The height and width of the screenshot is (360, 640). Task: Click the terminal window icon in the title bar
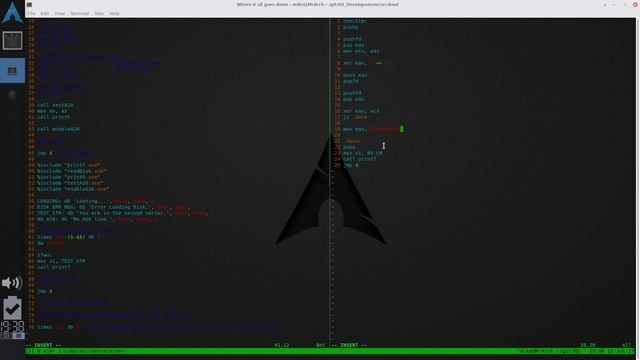(29, 4)
